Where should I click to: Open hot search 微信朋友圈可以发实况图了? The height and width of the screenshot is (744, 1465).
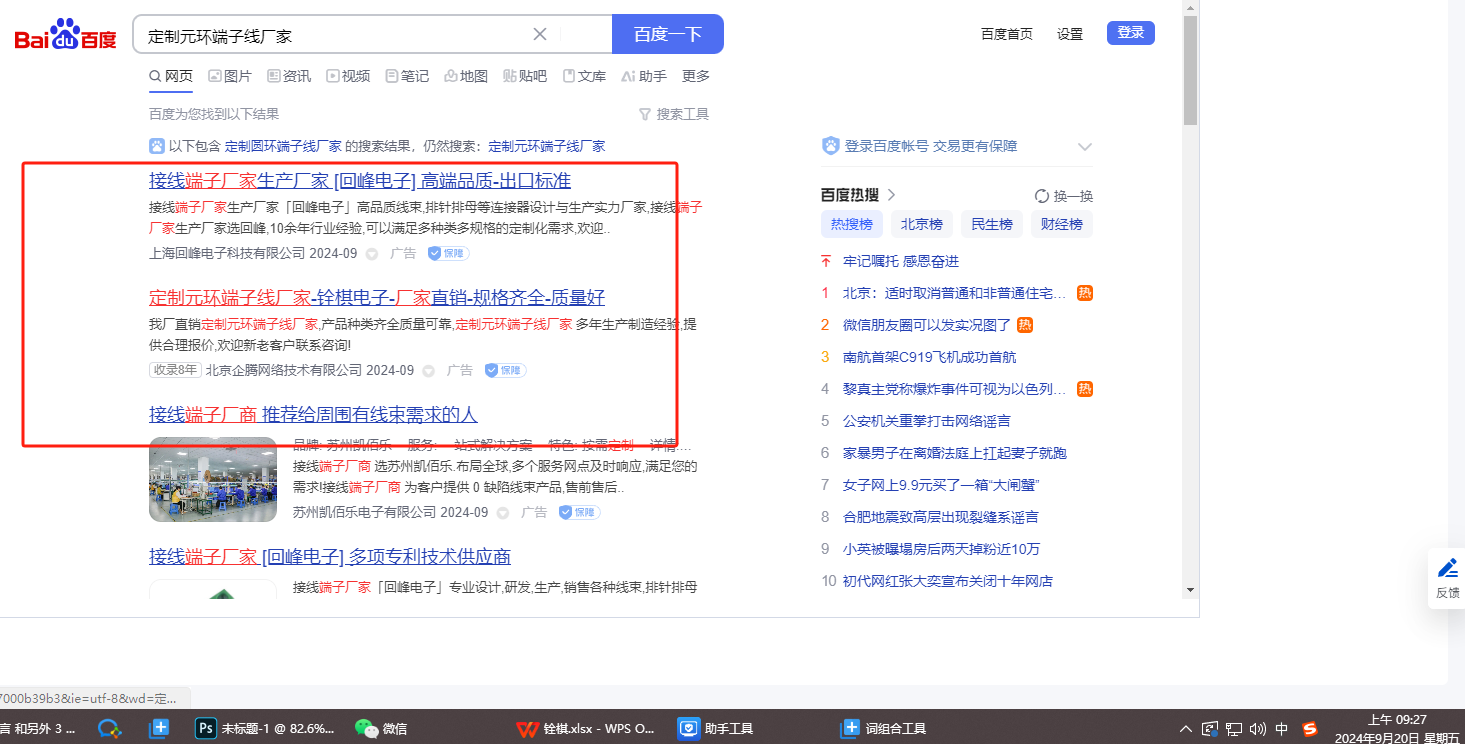click(927, 325)
